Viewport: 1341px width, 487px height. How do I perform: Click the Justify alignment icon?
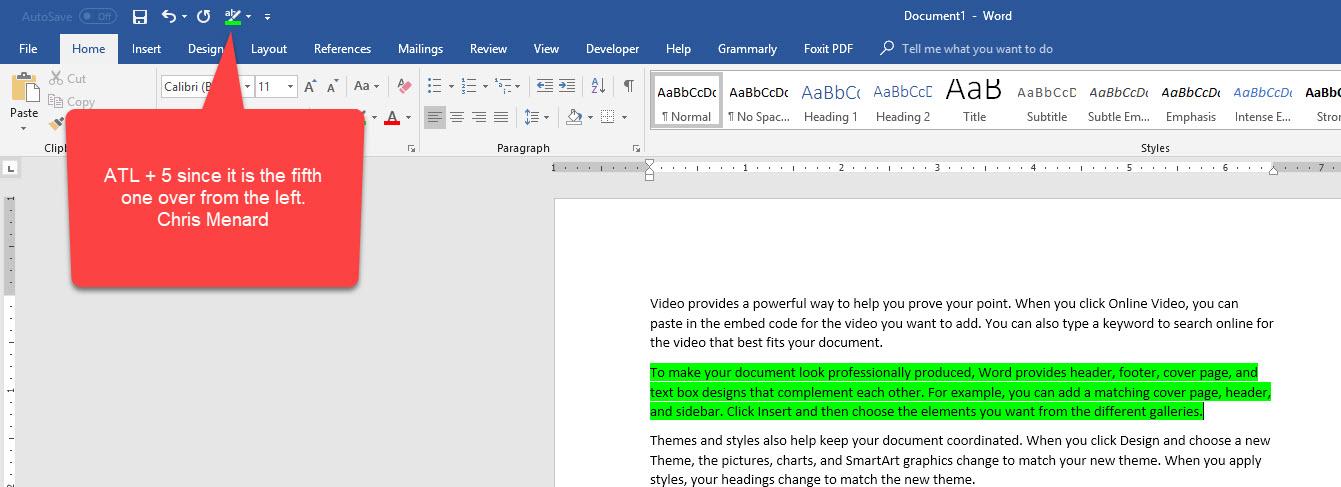pyautogui.click(x=501, y=117)
